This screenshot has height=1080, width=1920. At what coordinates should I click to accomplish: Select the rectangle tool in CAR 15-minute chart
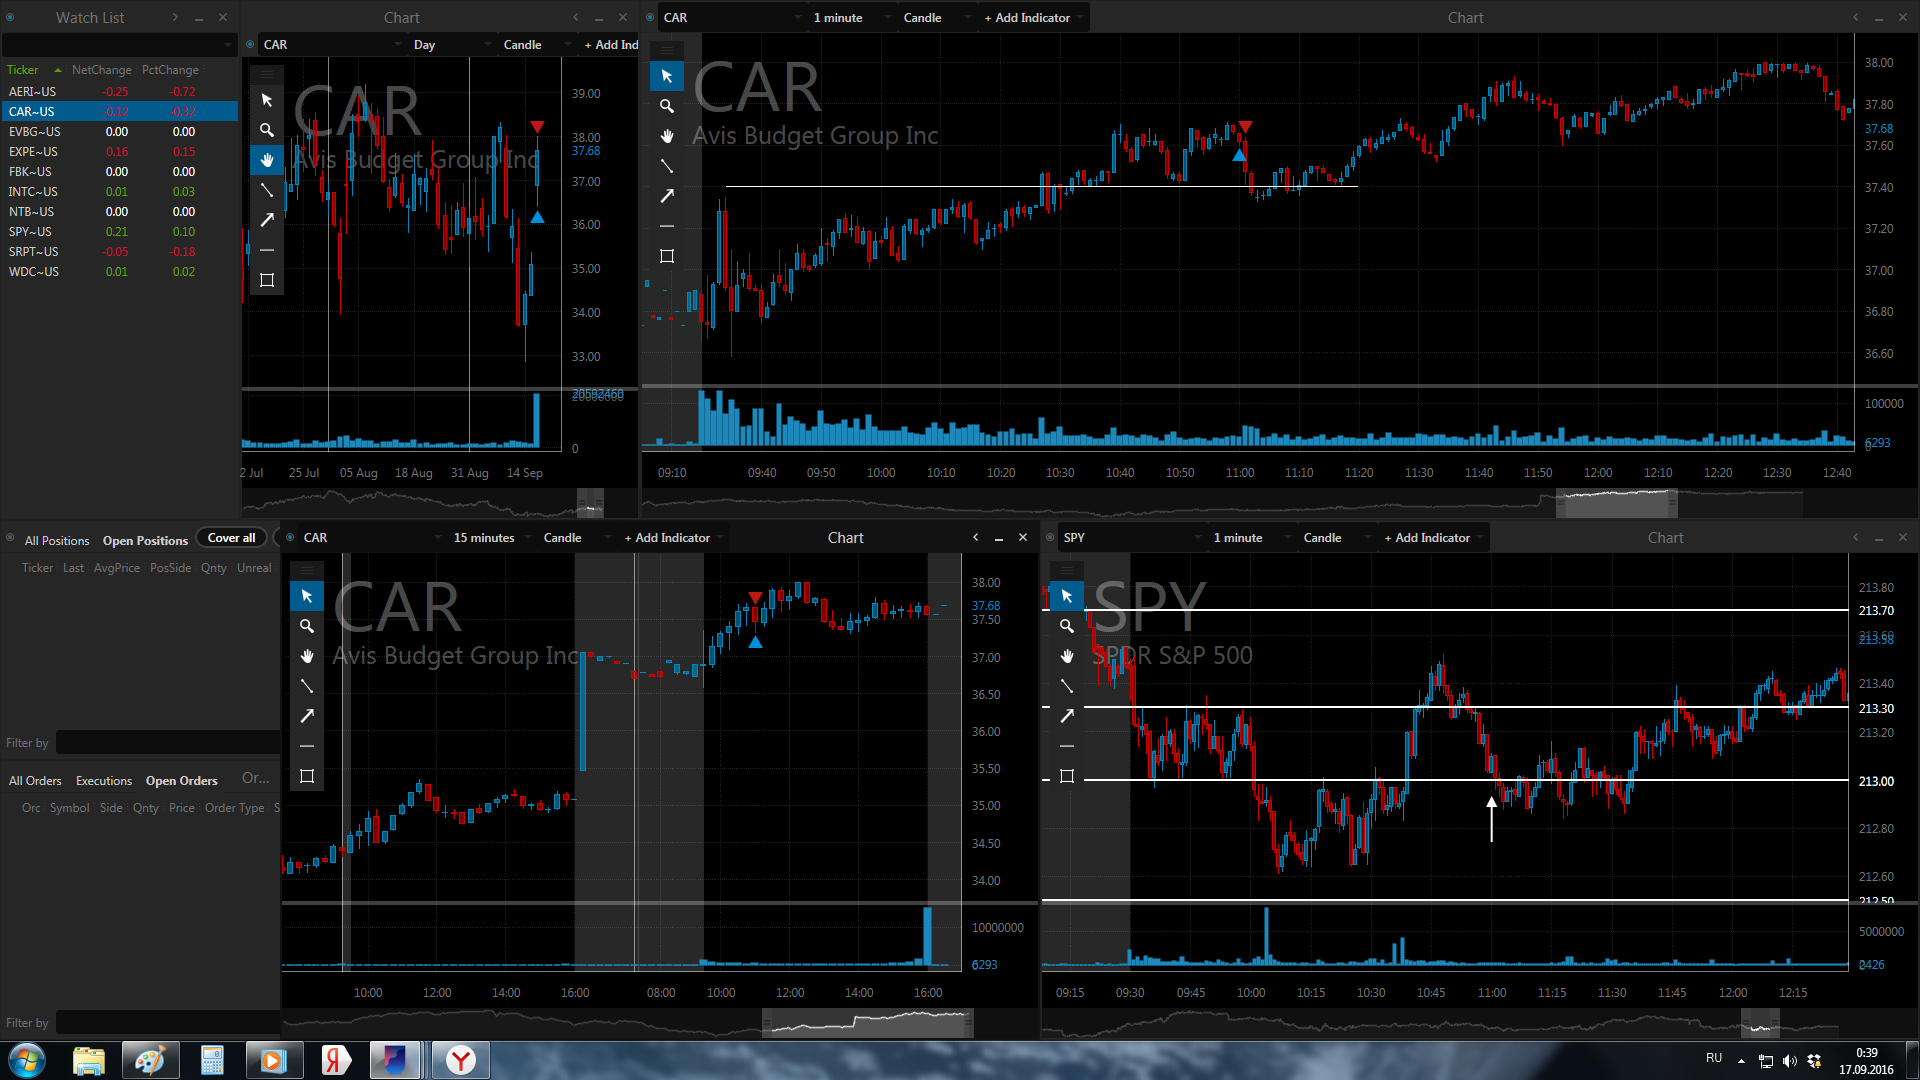(307, 776)
